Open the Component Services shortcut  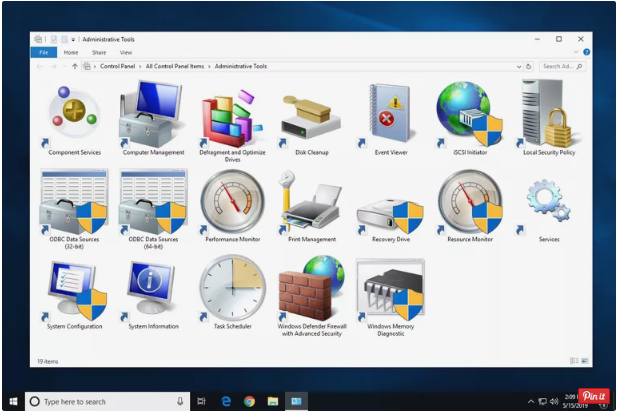[74, 117]
